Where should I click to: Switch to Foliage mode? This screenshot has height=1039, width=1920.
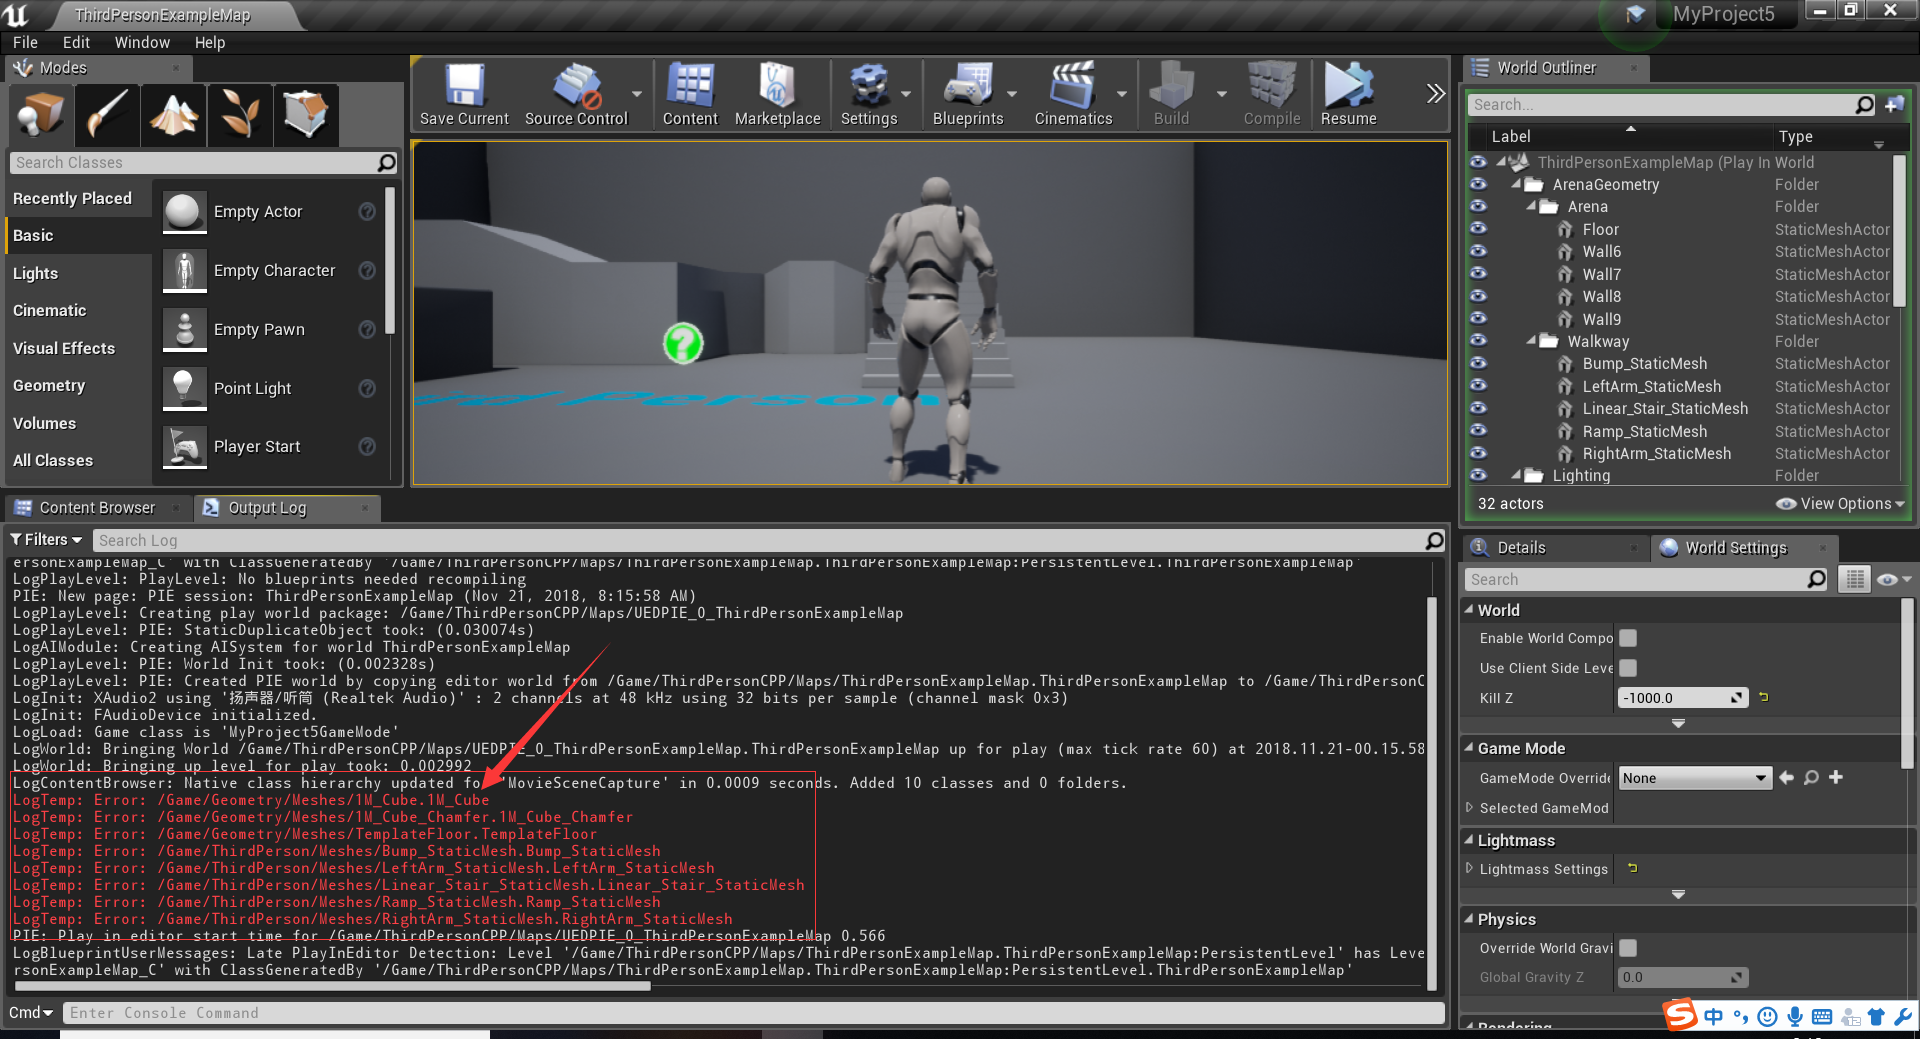[240, 115]
